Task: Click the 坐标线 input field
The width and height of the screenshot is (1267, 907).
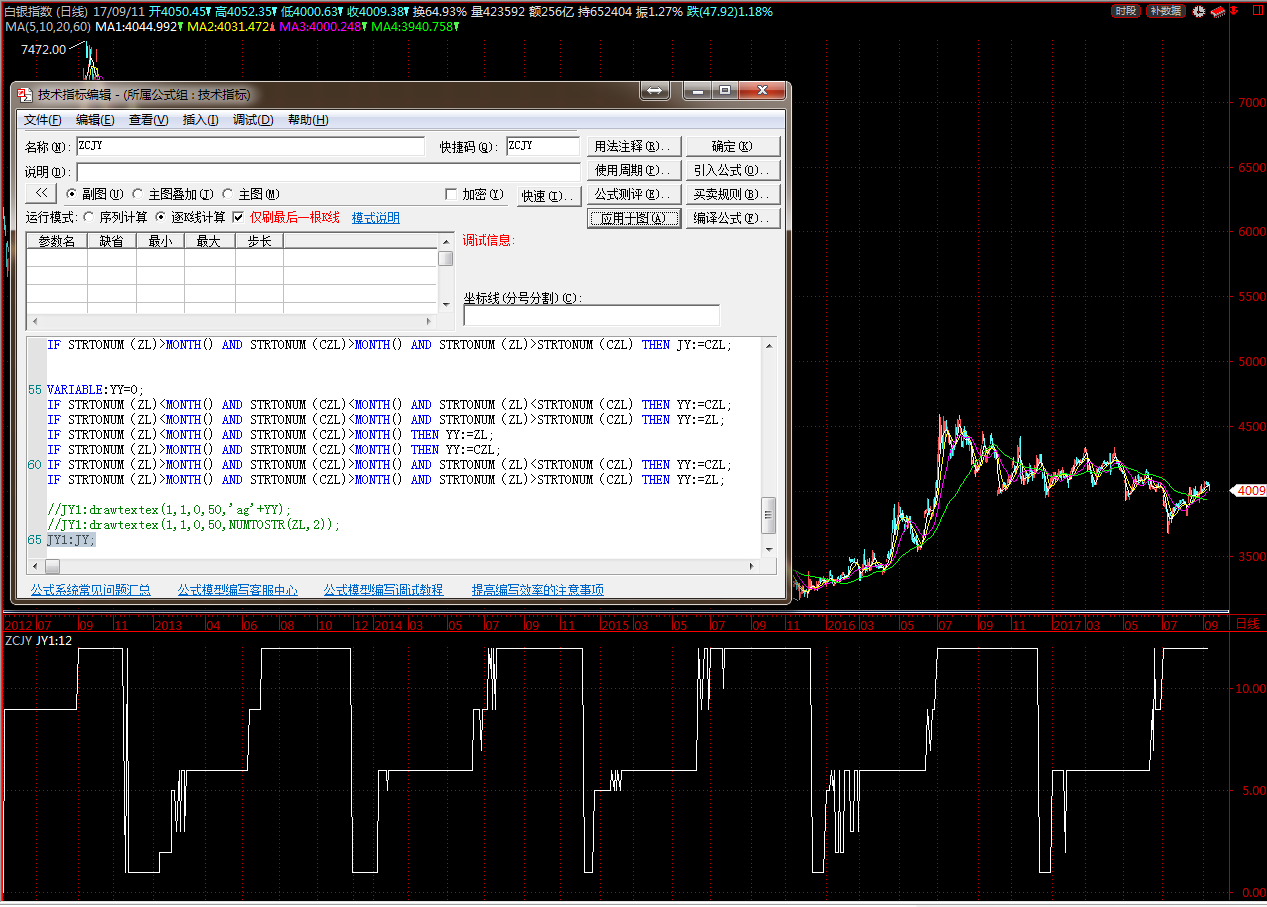Action: tap(591, 316)
